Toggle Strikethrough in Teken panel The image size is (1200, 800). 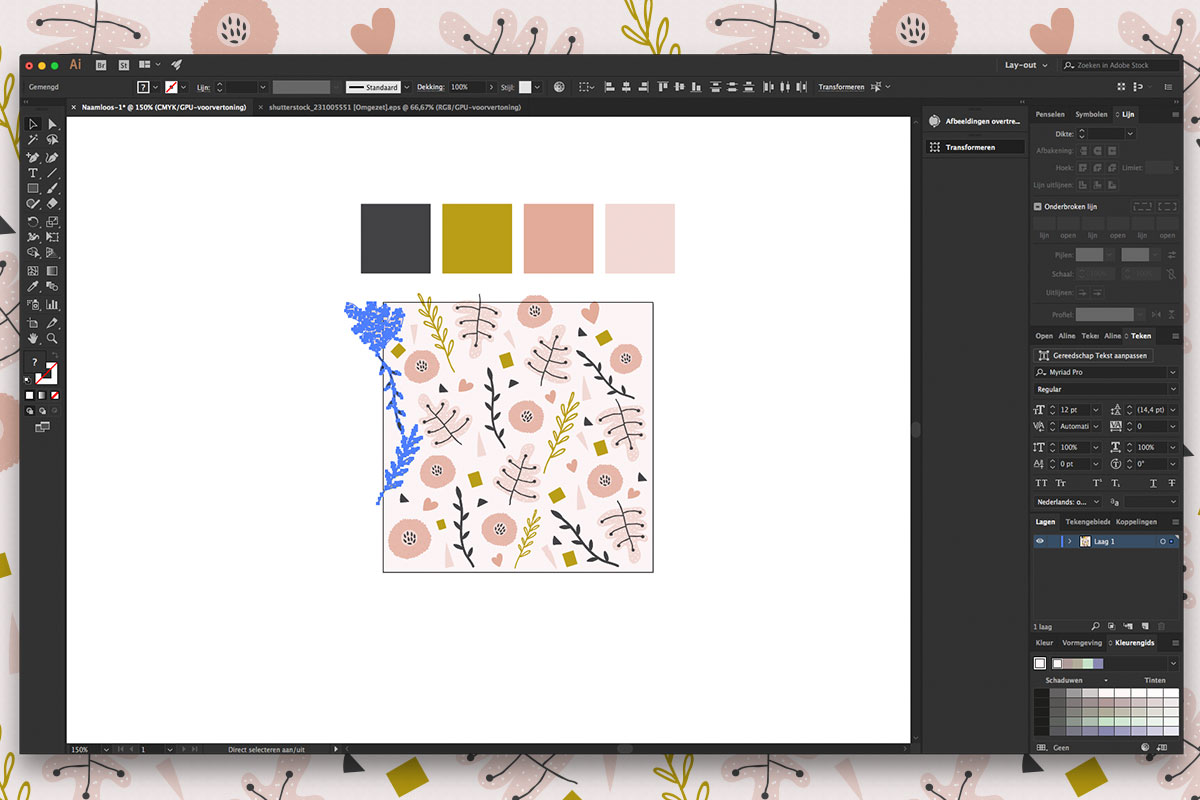click(x=1171, y=483)
